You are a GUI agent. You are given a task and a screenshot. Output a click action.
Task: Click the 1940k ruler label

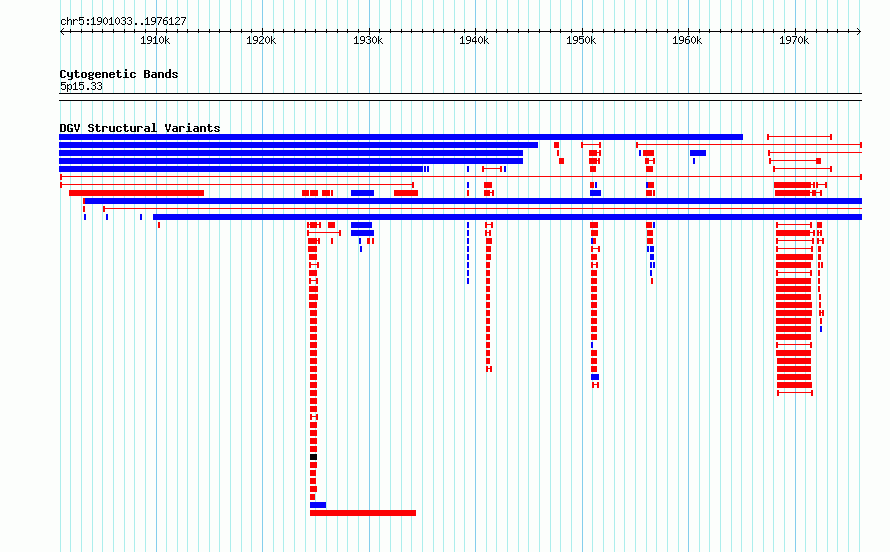pyautogui.click(x=474, y=41)
